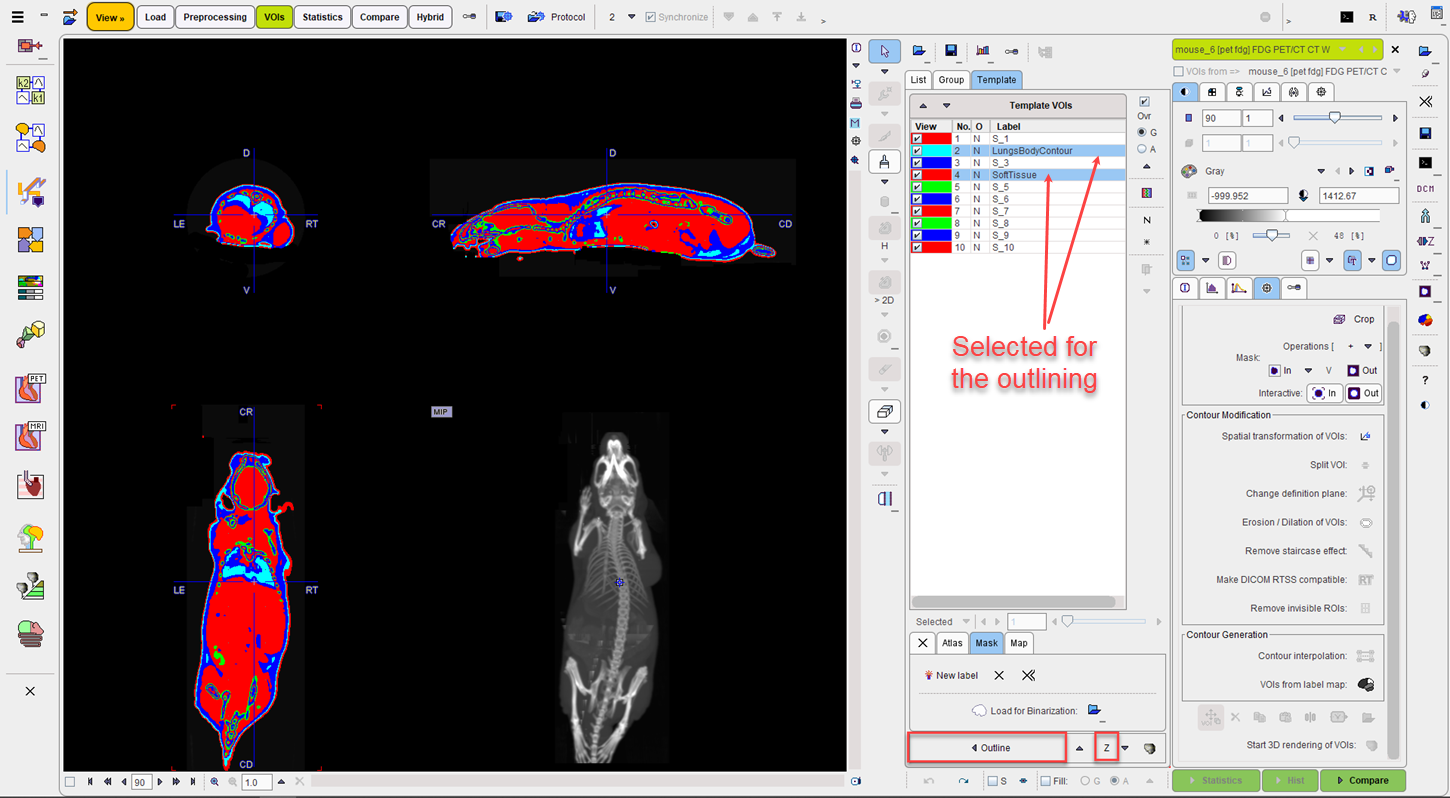
Task: Switch to the Template tab
Action: [x=996, y=80]
